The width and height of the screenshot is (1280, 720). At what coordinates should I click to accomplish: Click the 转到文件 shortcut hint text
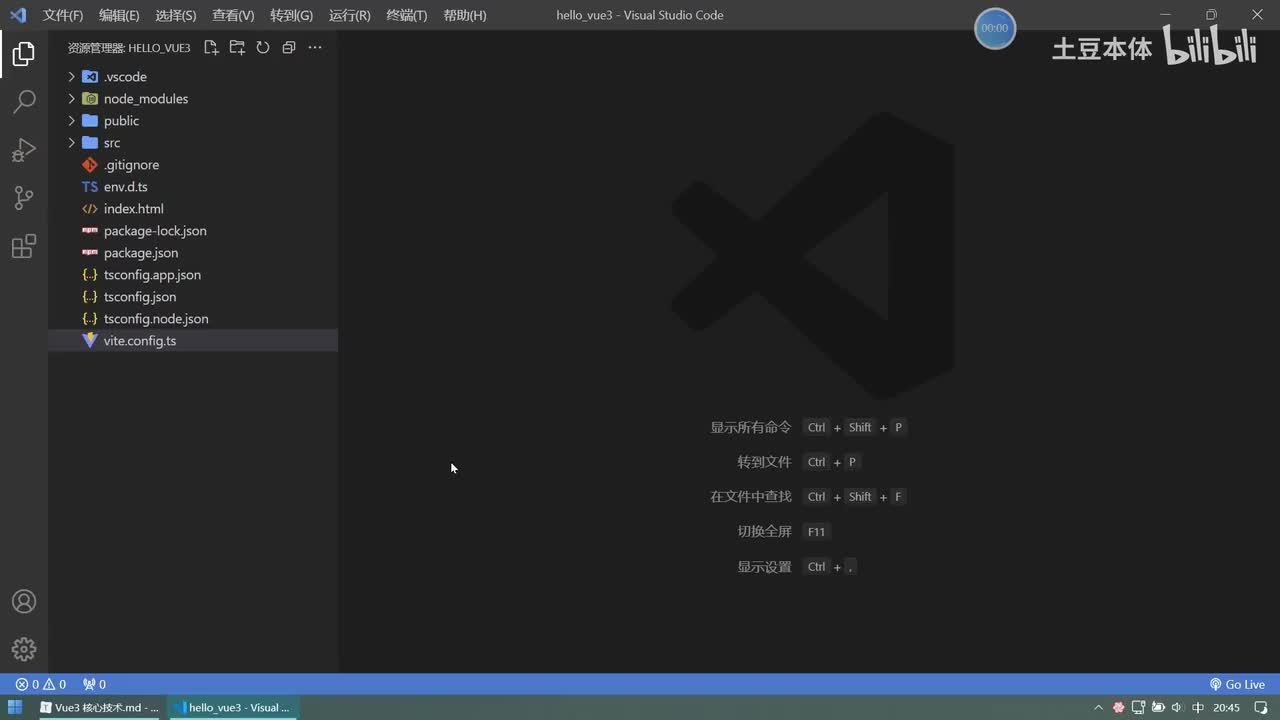764,462
